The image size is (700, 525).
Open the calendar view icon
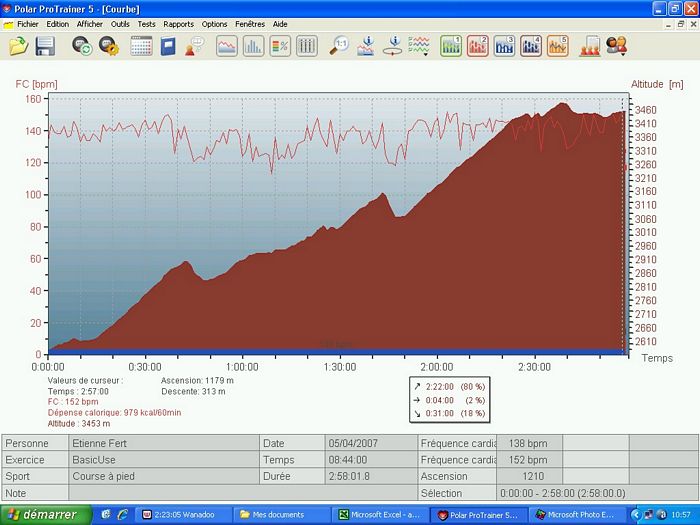141,46
